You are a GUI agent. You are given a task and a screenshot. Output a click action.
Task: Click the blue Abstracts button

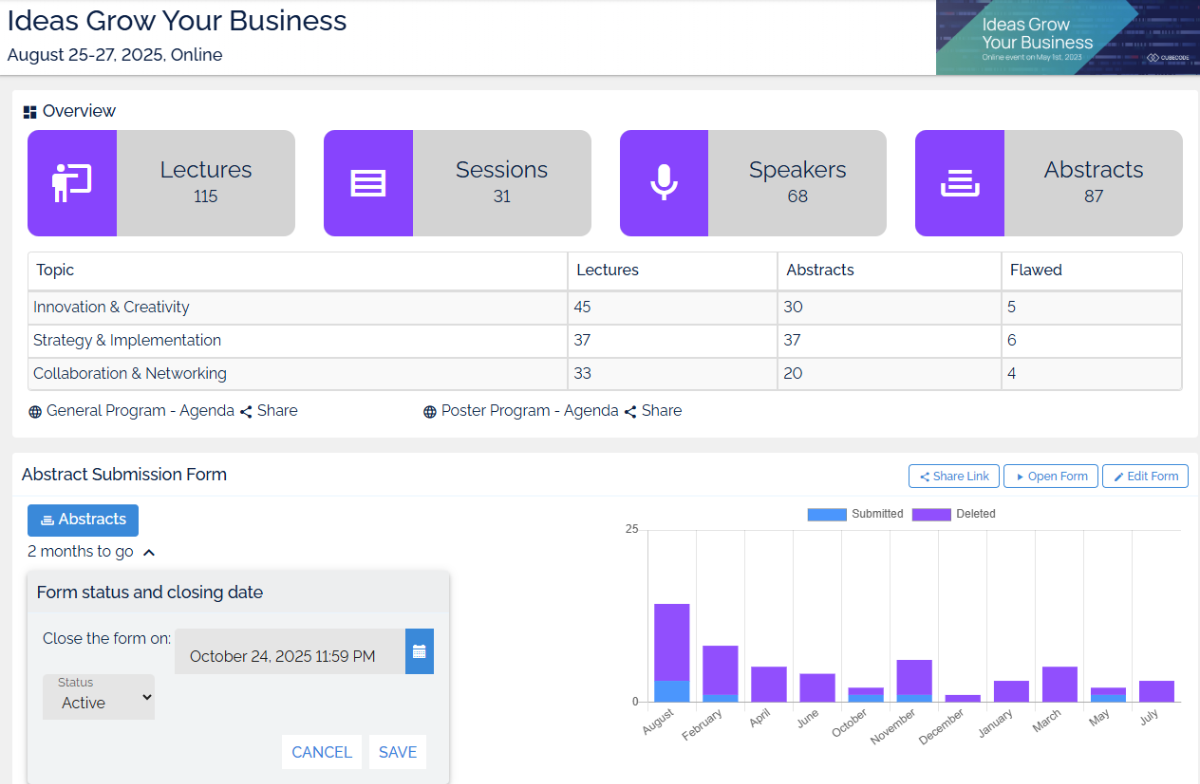83,520
